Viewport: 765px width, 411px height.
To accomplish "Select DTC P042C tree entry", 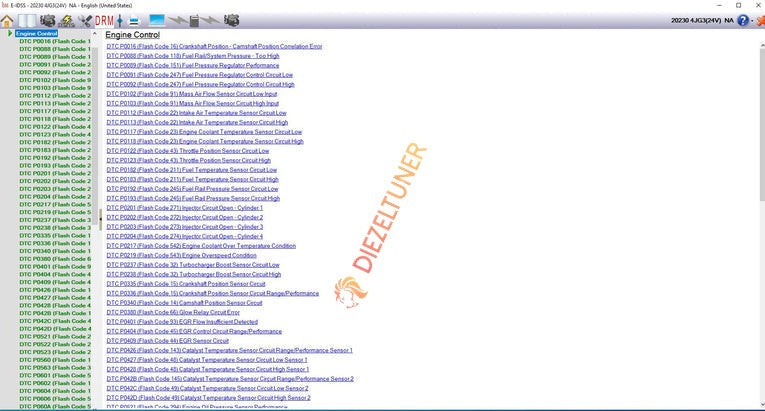I will (x=55, y=321).
